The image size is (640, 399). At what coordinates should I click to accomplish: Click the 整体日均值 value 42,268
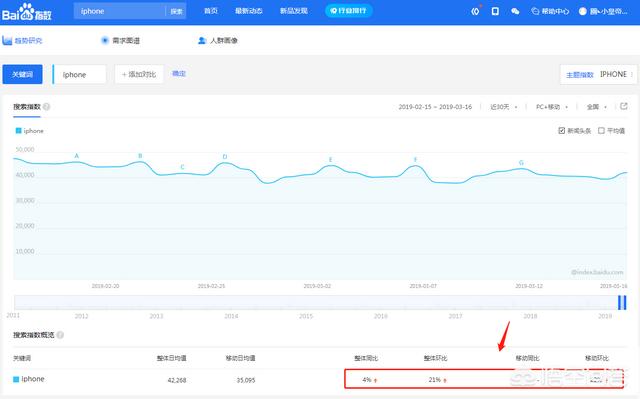(x=177, y=380)
